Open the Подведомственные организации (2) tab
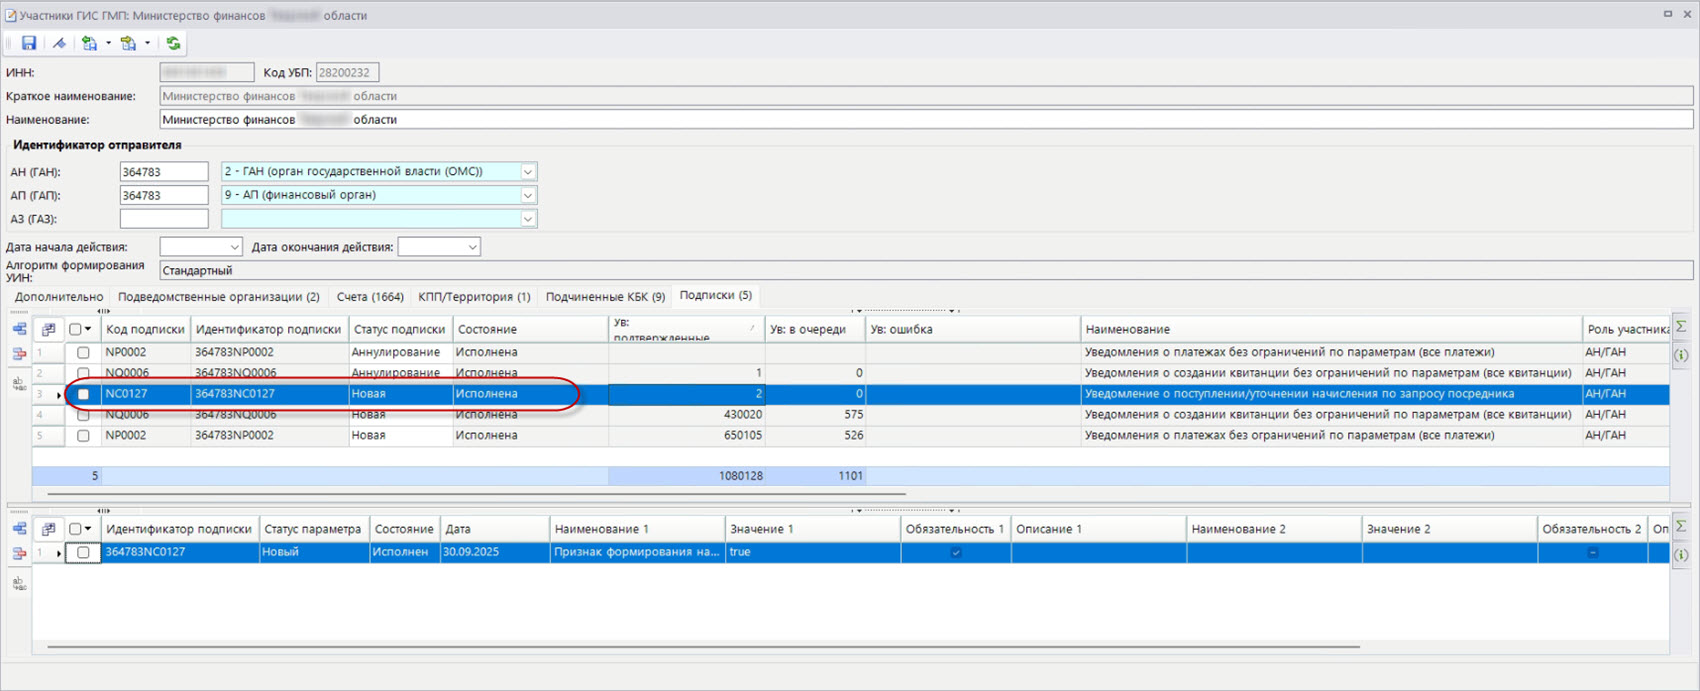Viewport: 1700px width, 691px height. pyautogui.click(x=218, y=297)
